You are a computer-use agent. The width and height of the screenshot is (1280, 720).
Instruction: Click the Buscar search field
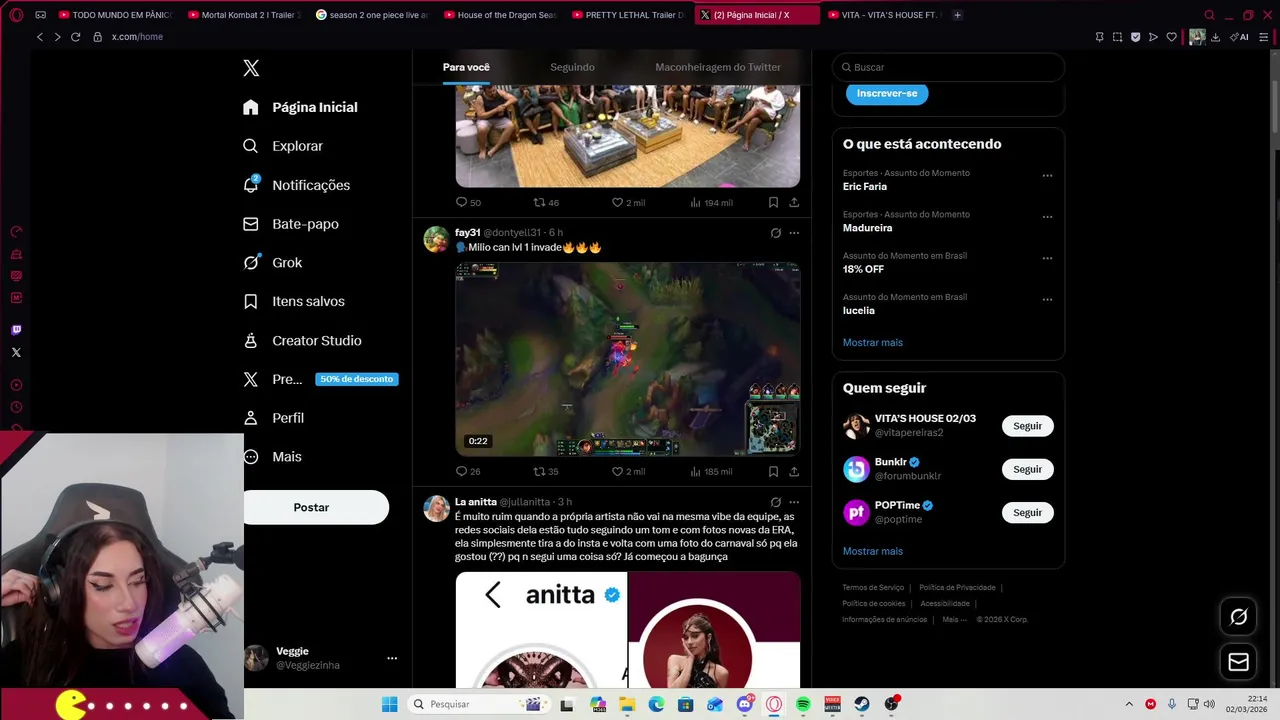948,67
